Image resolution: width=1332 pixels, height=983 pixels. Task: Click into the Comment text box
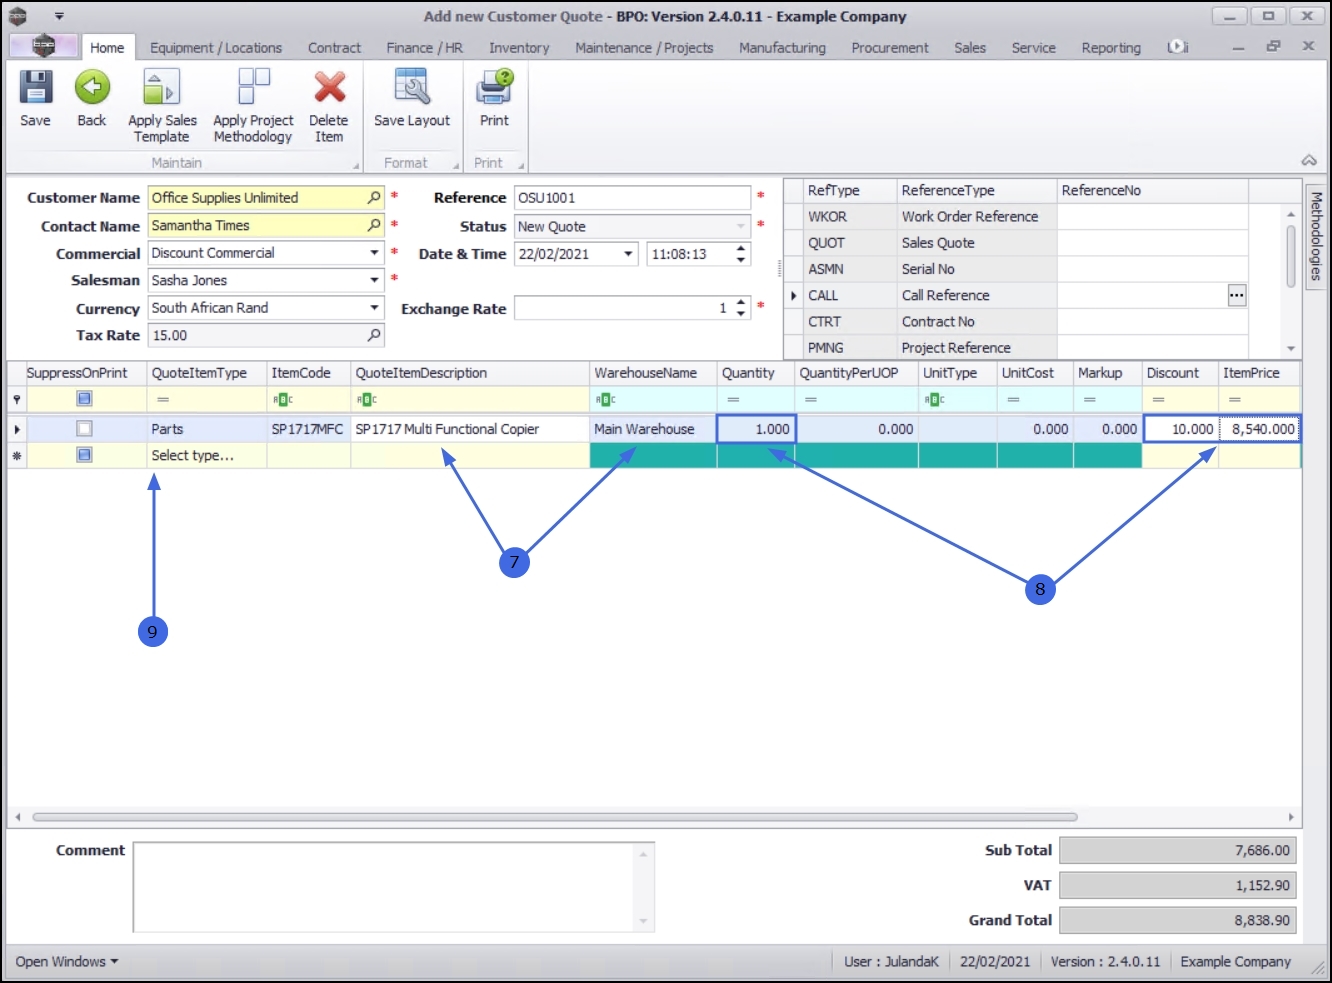click(x=394, y=887)
